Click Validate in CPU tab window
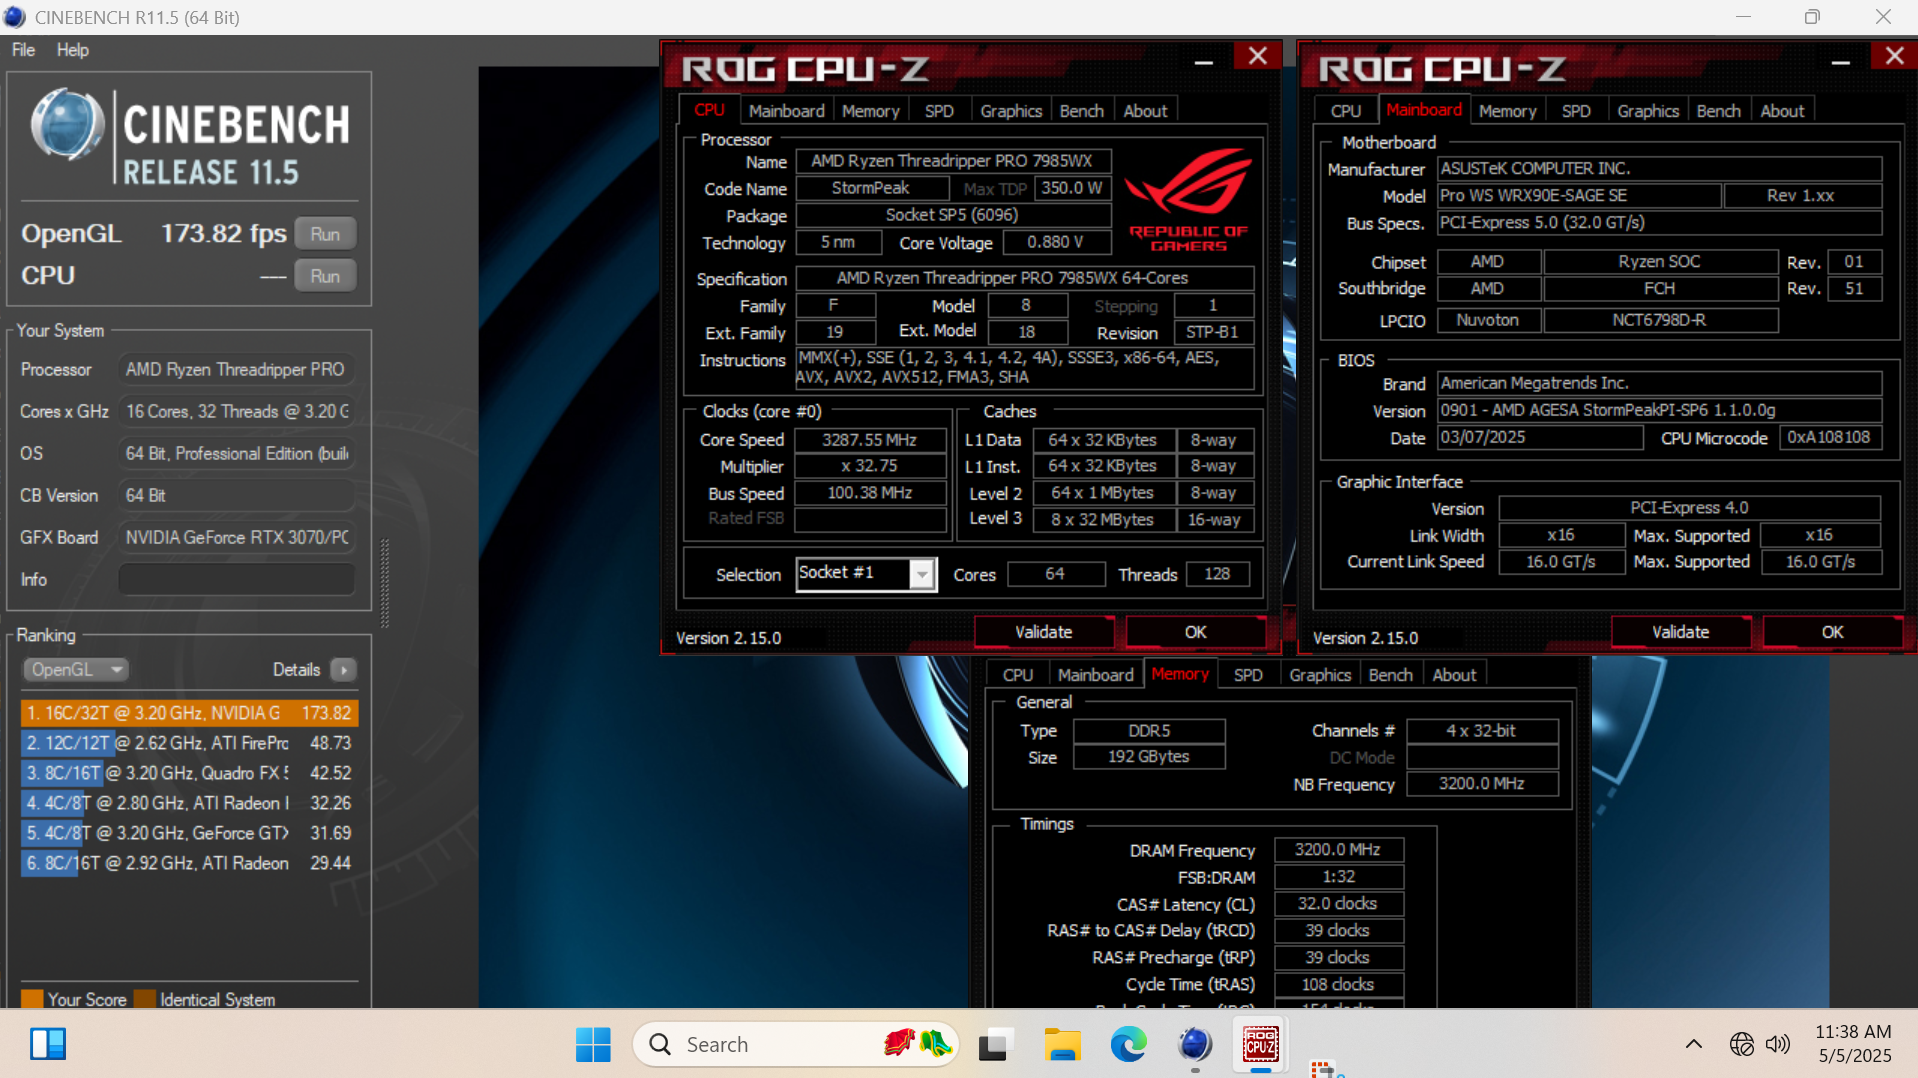This screenshot has width=1918, height=1078. click(1043, 632)
